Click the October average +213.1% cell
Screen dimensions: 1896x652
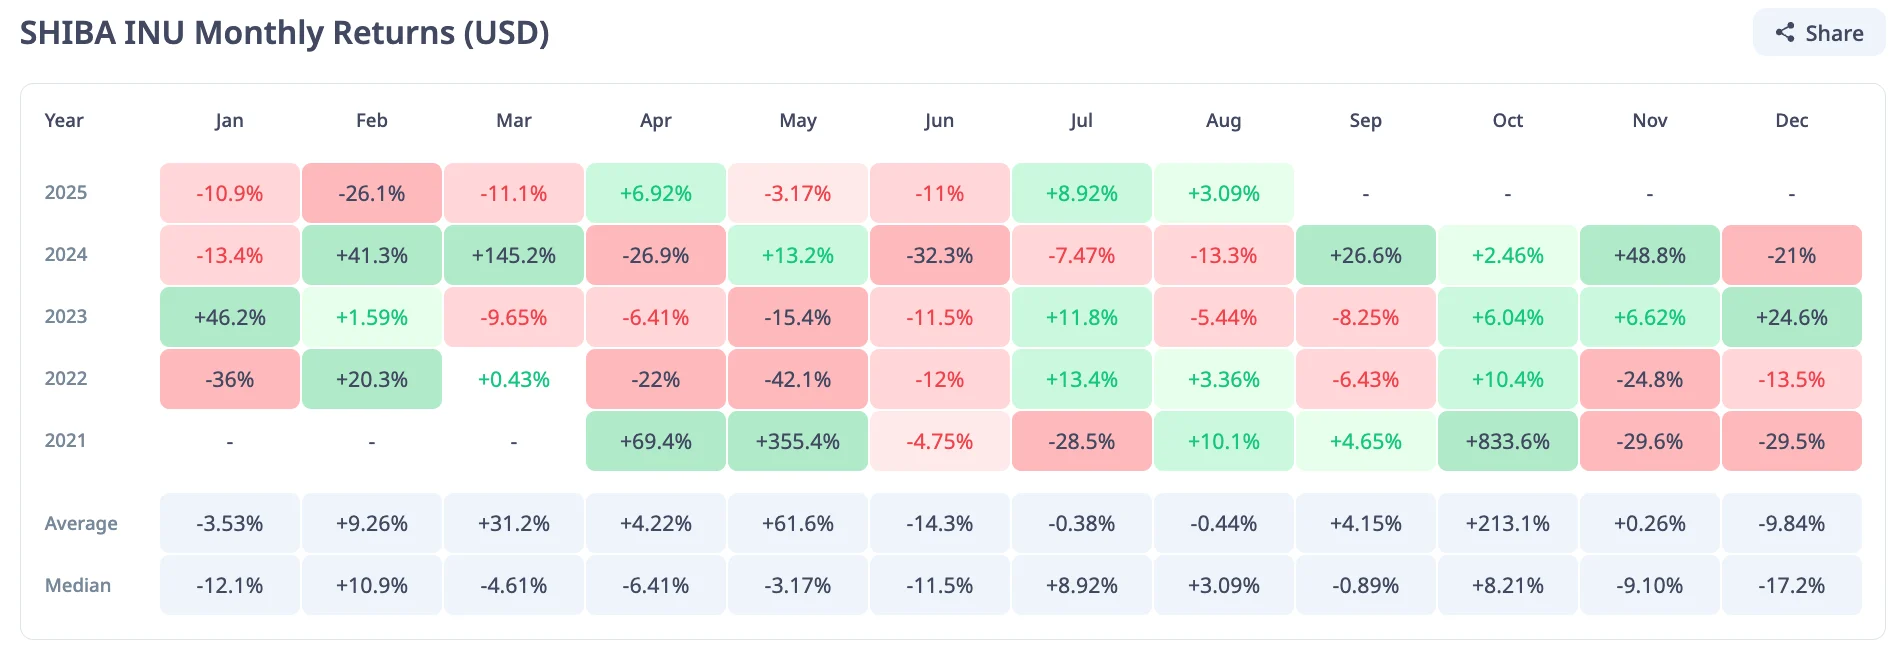(x=1507, y=523)
